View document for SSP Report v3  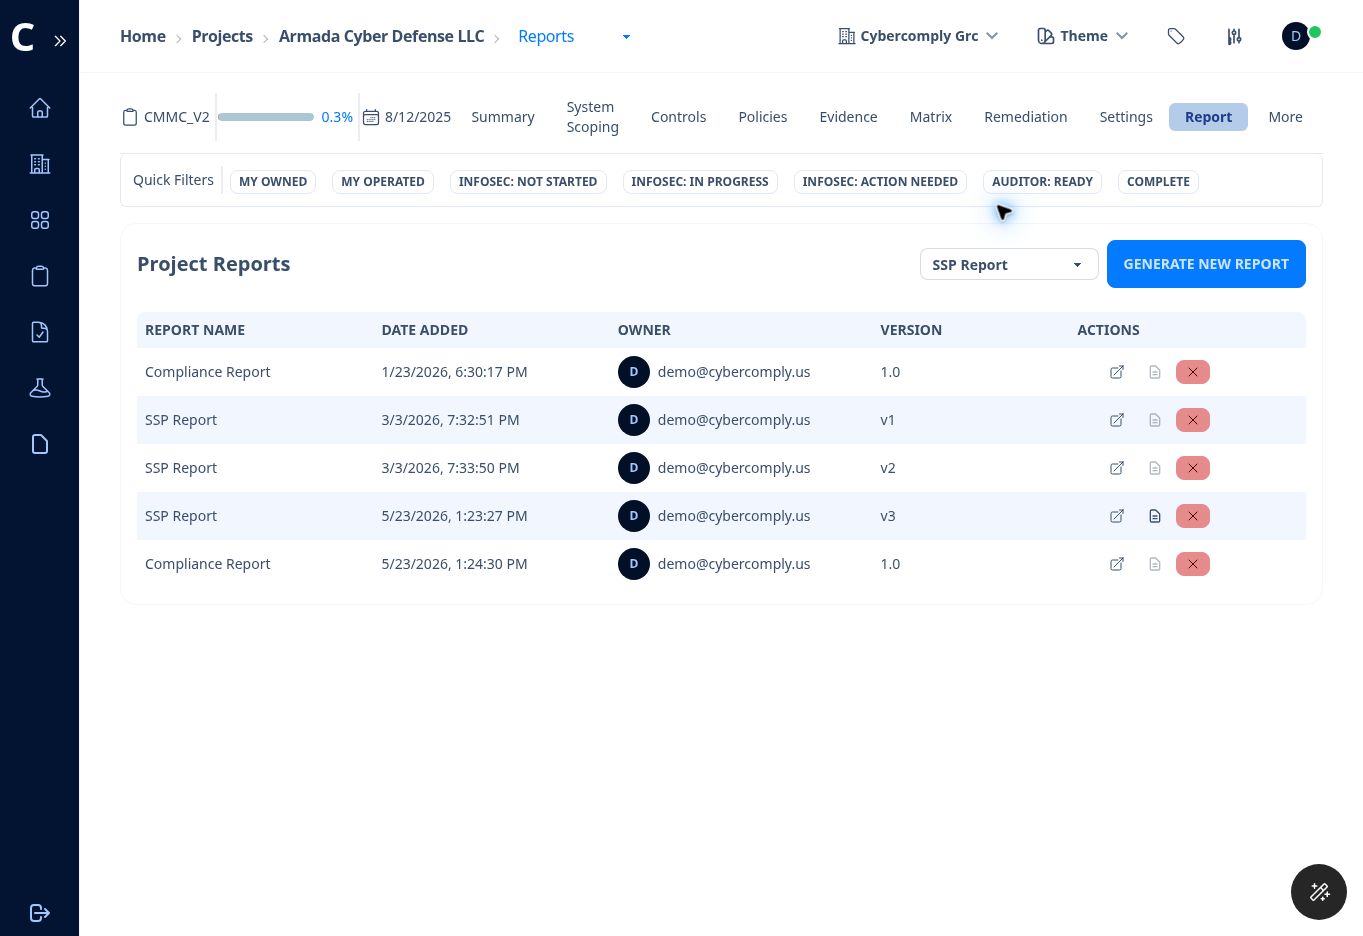point(1155,516)
